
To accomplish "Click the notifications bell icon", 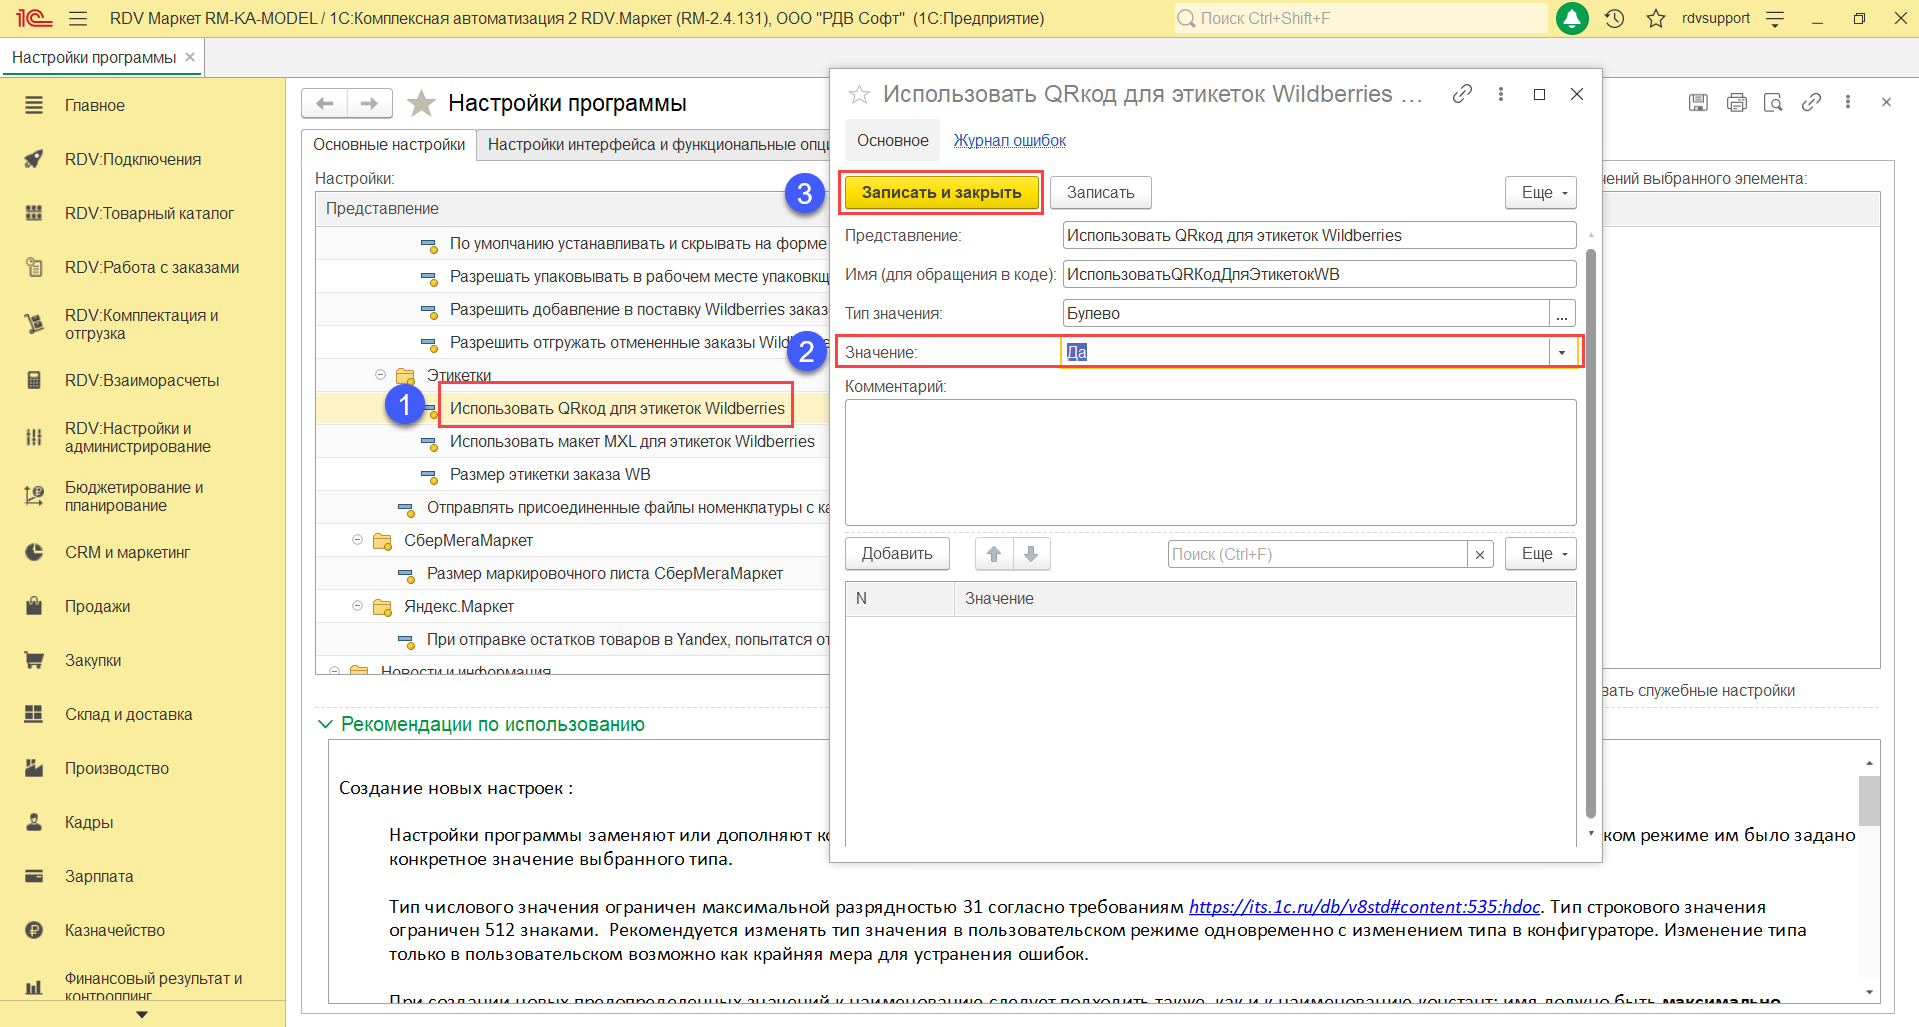I will pos(1572,19).
